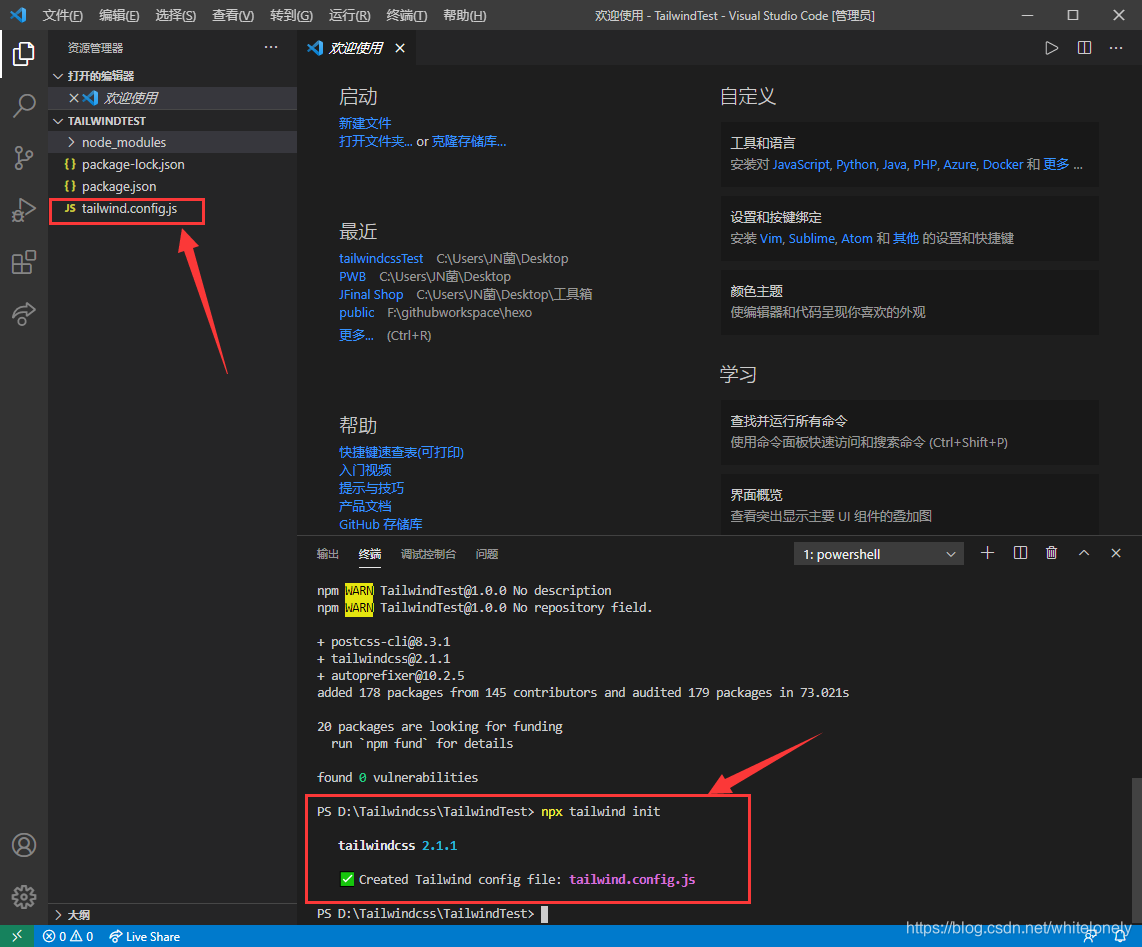This screenshot has width=1142, height=947.
Task: Maximize the panel with up chevron
Action: (1084, 553)
